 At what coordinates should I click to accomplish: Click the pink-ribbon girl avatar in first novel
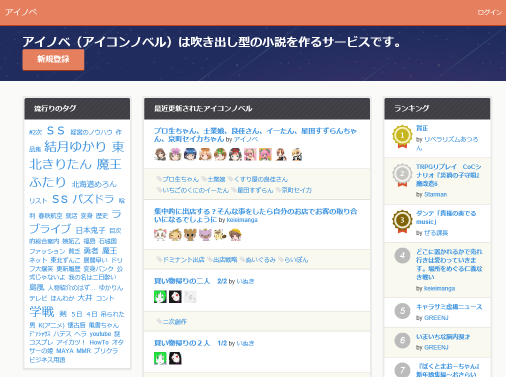click(175, 154)
